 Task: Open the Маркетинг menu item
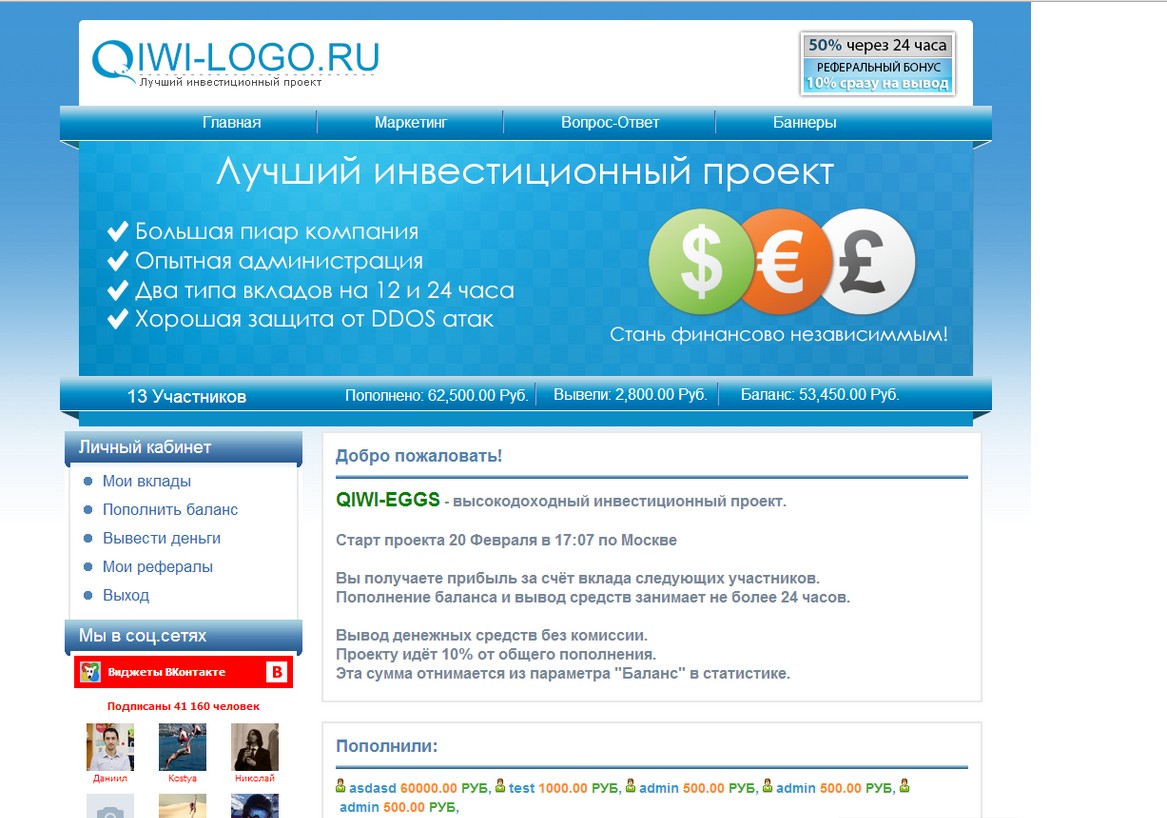click(410, 123)
